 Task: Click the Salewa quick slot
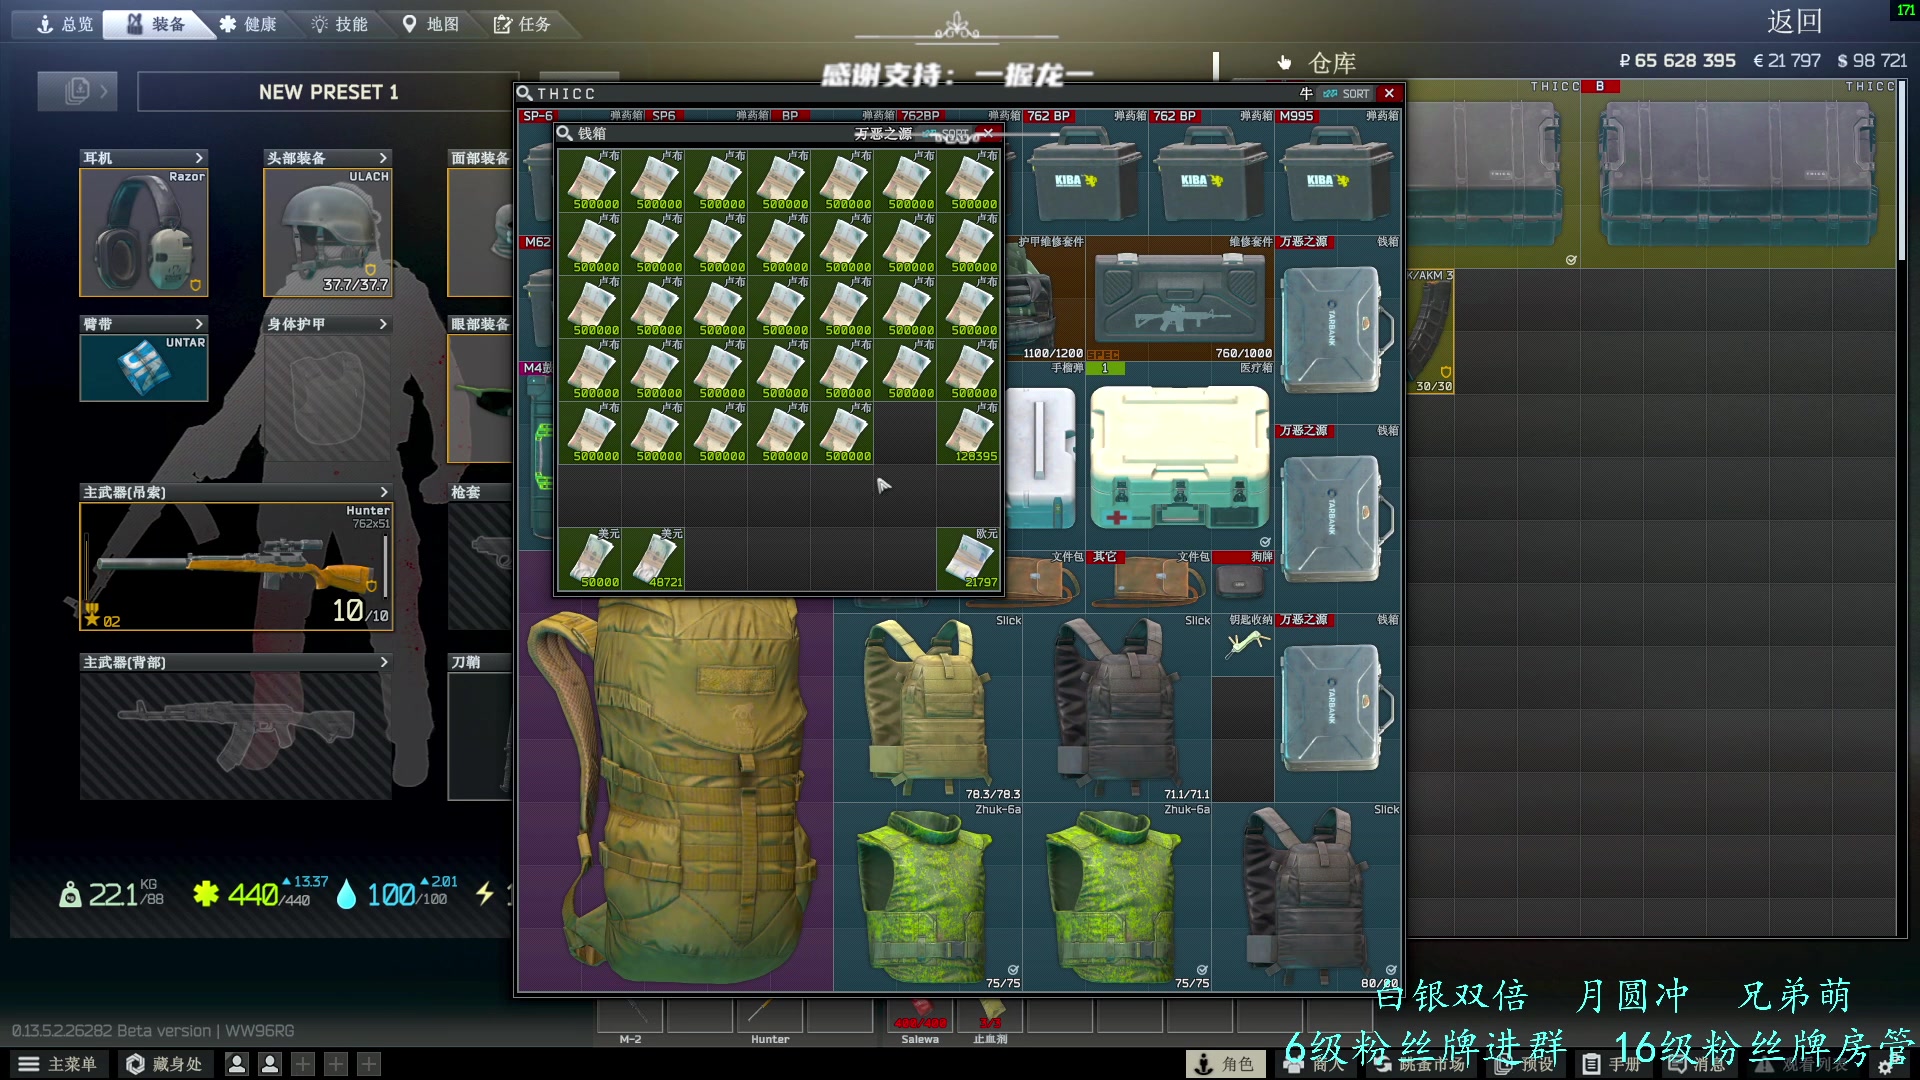[920, 1016]
